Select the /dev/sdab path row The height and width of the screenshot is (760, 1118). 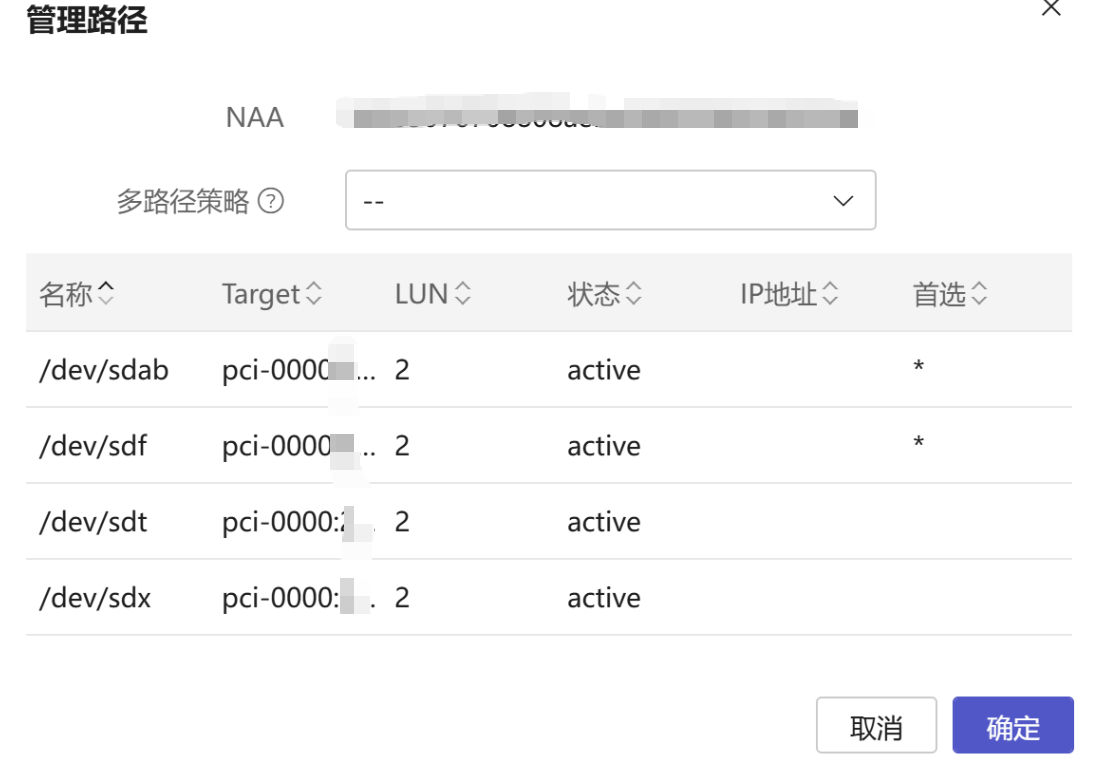click(x=104, y=370)
